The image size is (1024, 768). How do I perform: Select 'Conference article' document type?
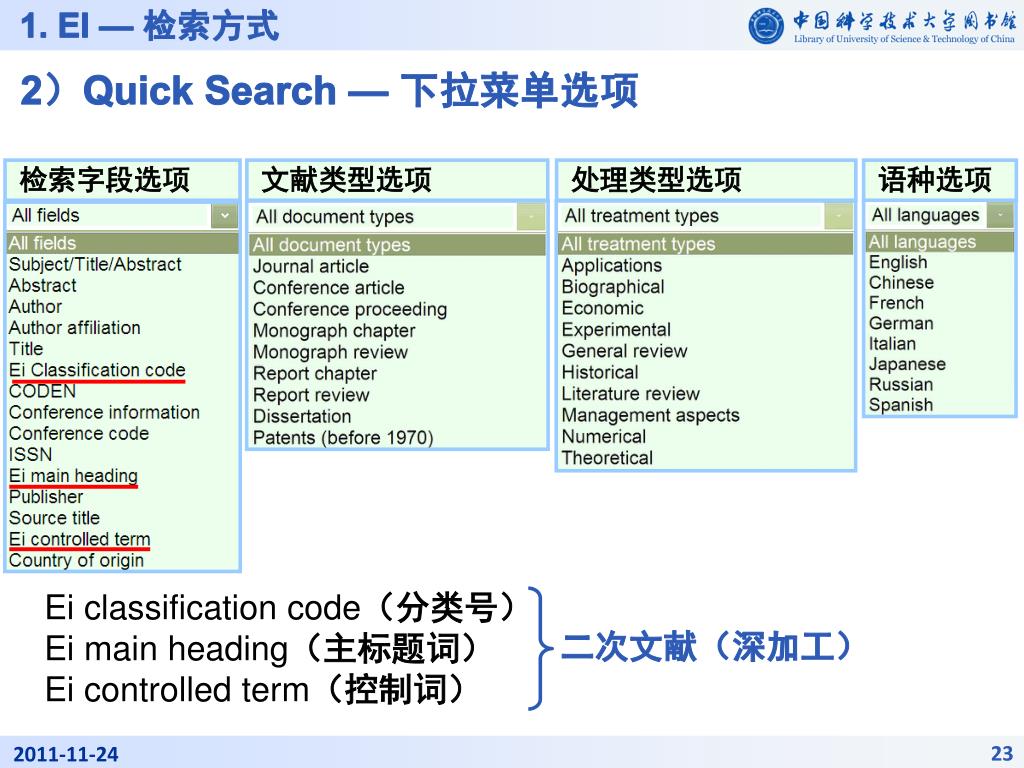[x=328, y=288]
